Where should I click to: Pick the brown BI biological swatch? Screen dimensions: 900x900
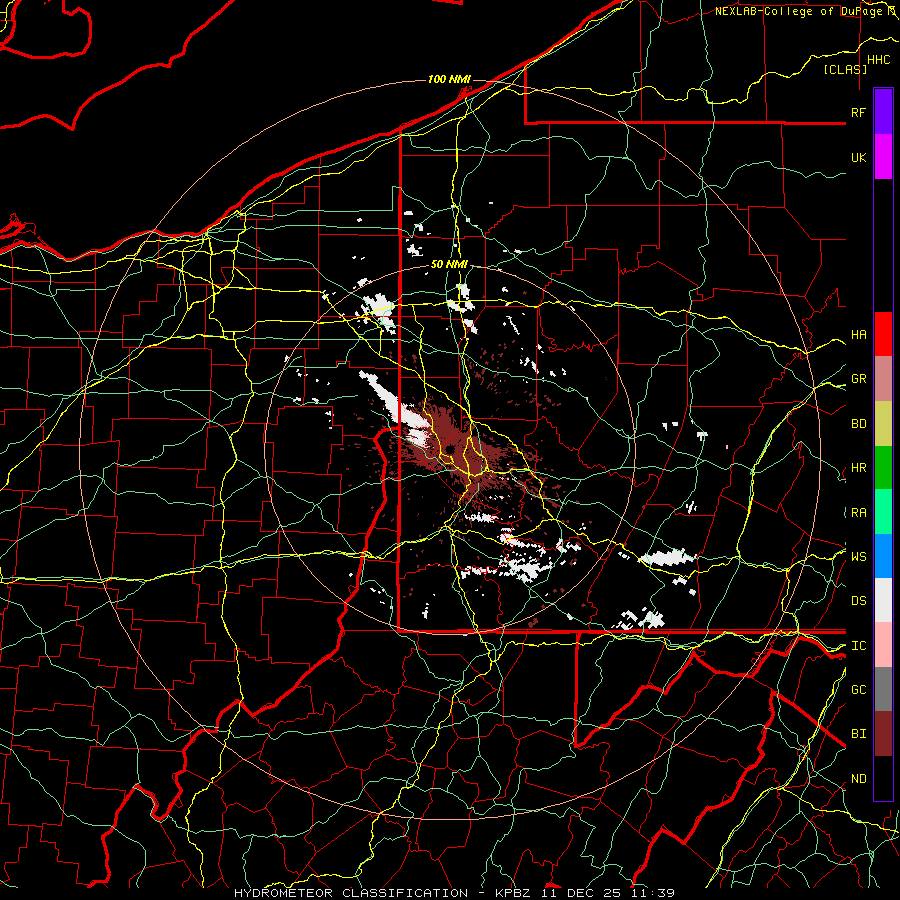(x=883, y=734)
